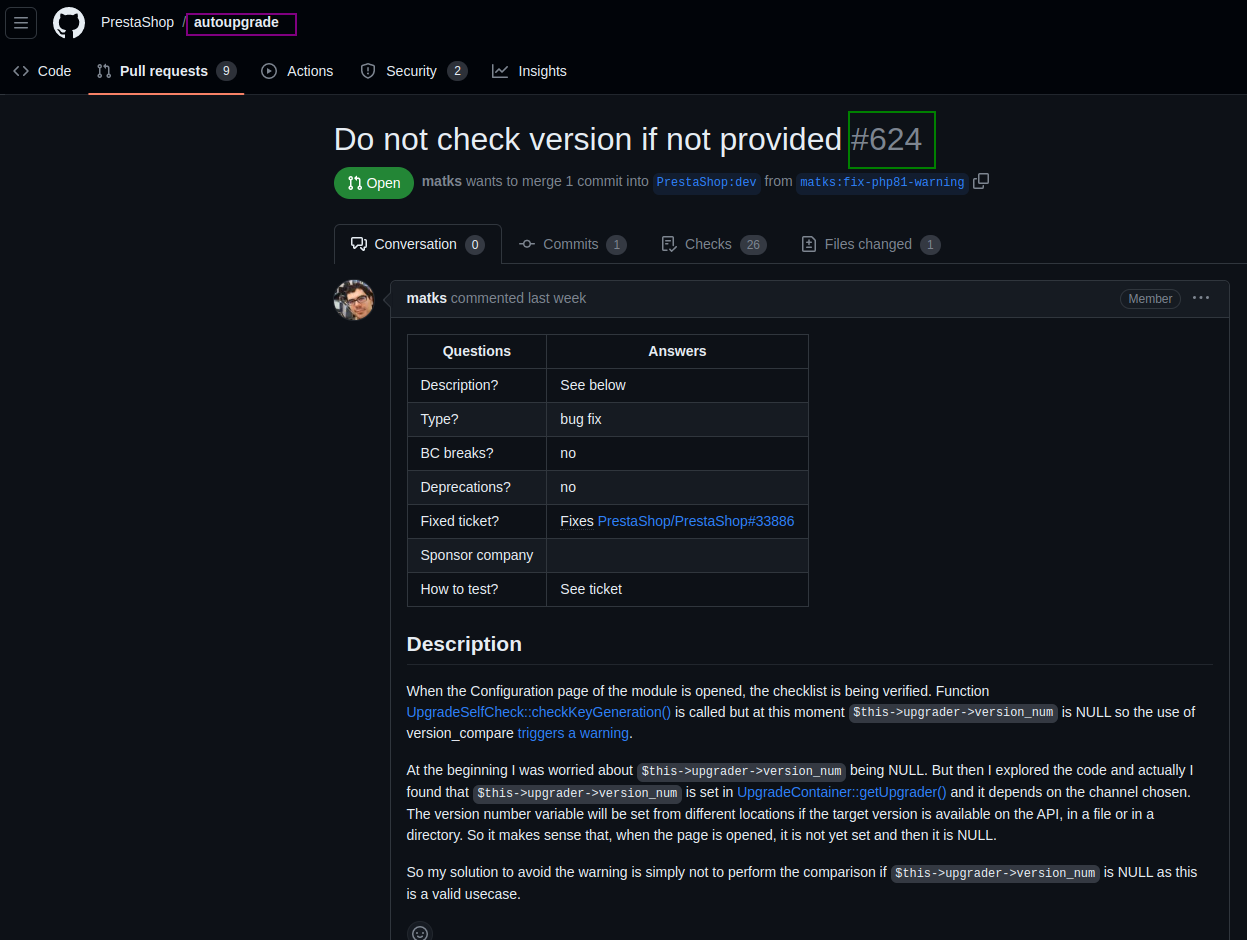Viewport: 1247px width, 940px height.
Task: Show the Files changed tab
Action: (871, 244)
